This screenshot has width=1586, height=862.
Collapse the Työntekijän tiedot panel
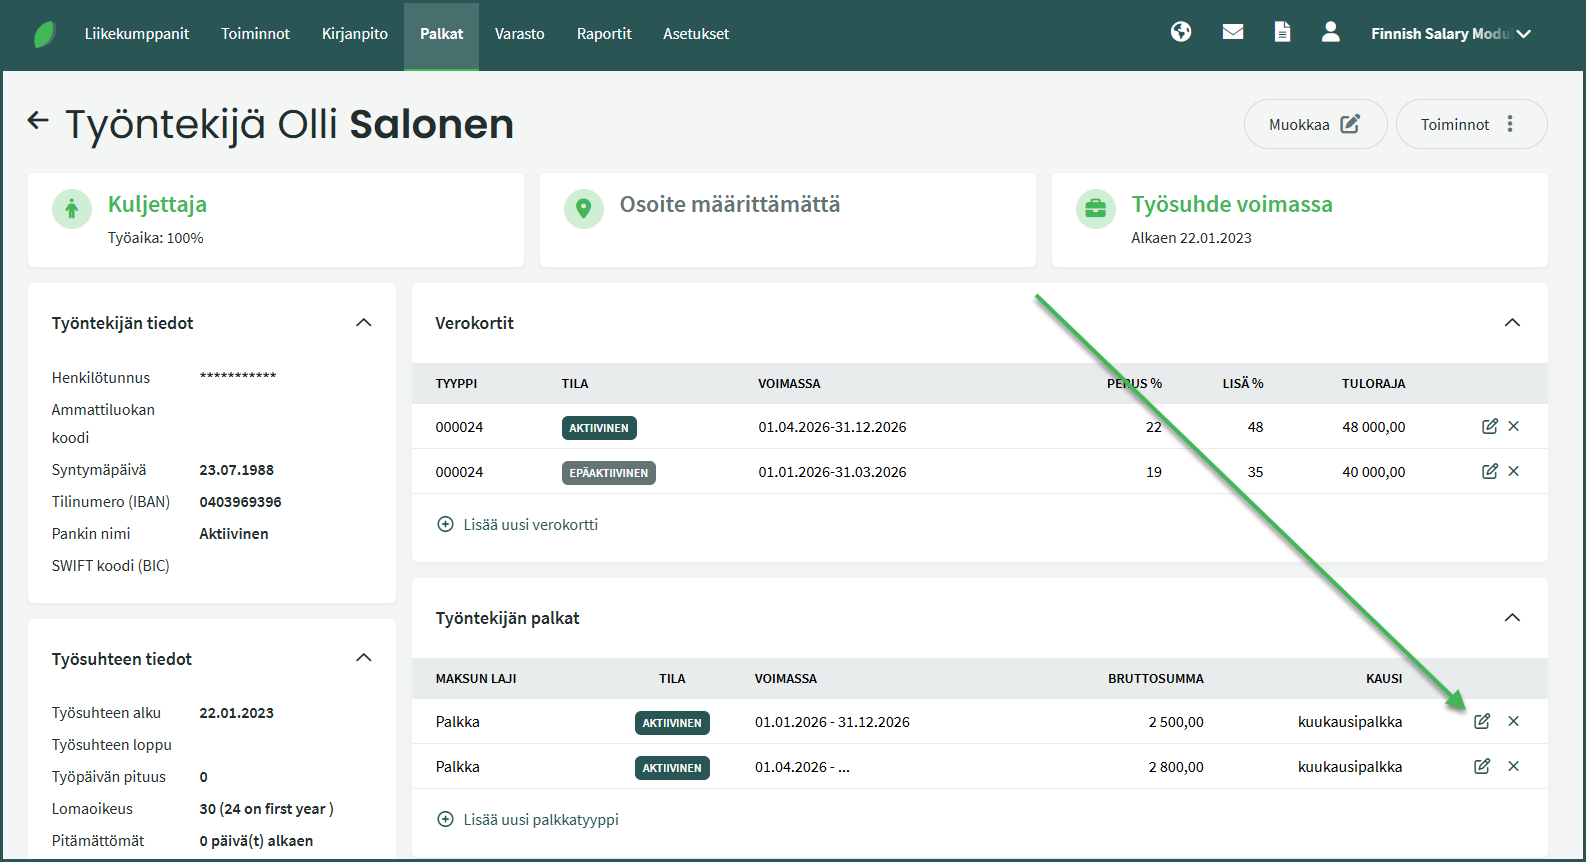click(x=364, y=323)
